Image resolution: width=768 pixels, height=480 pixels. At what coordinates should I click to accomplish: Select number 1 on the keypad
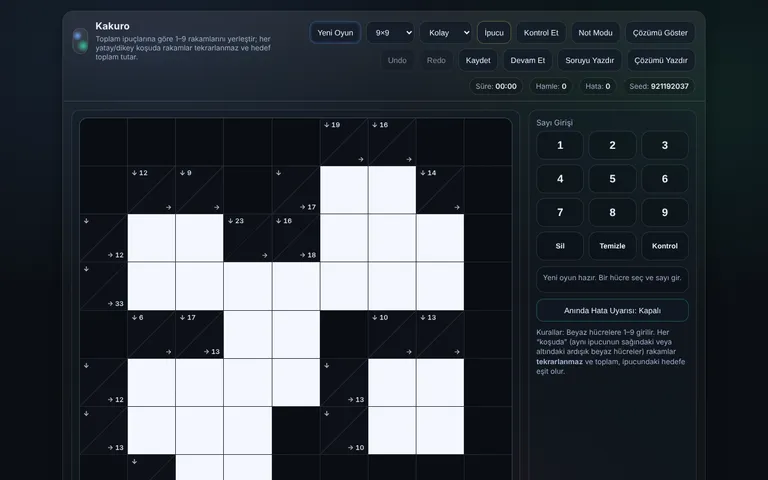tap(560, 145)
